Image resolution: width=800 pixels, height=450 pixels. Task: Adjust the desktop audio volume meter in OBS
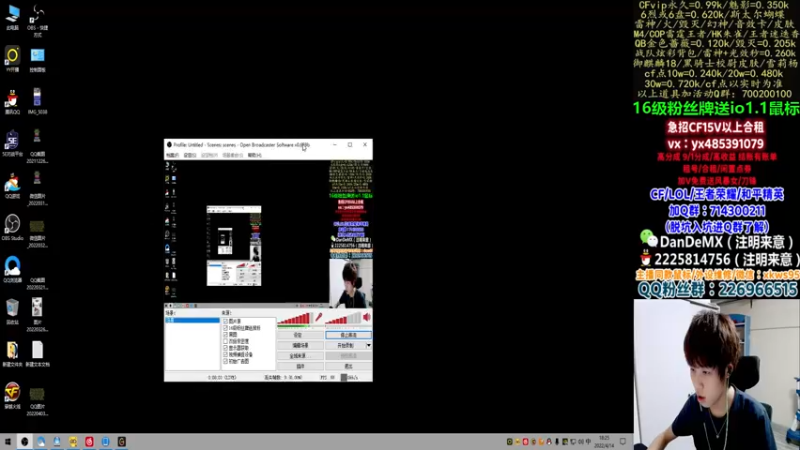(x=343, y=318)
